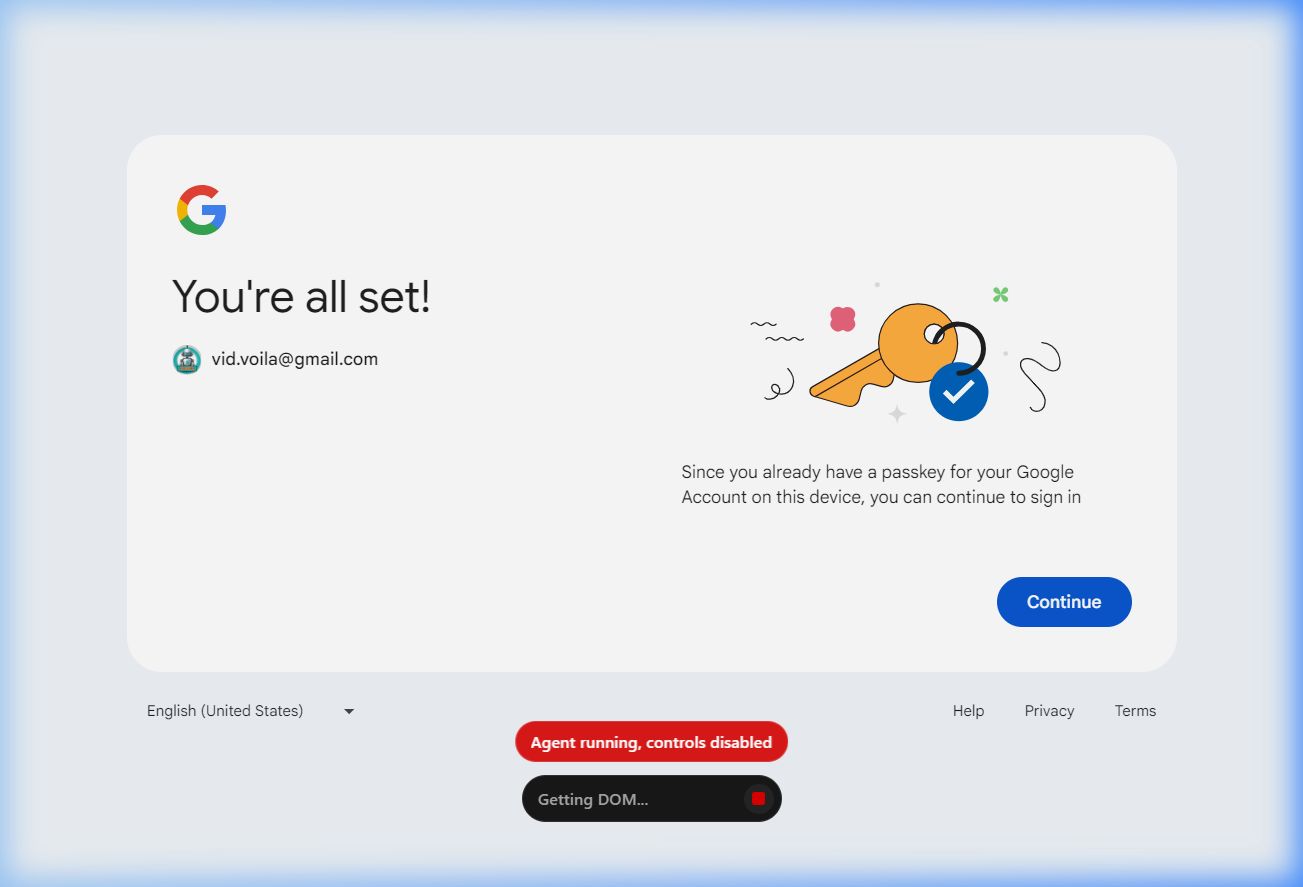
Task: Click the passkey description paragraph
Action: pyautogui.click(x=881, y=484)
